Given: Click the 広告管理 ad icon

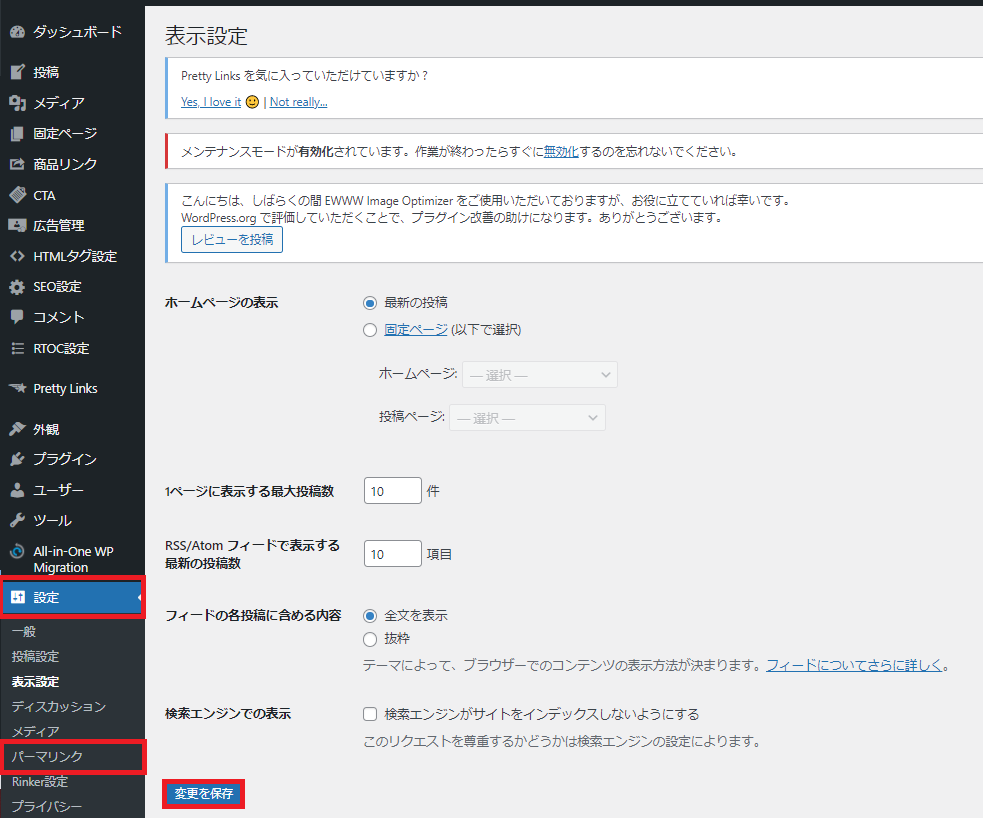Looking at the screenshot, I should [x=18, y=226].
